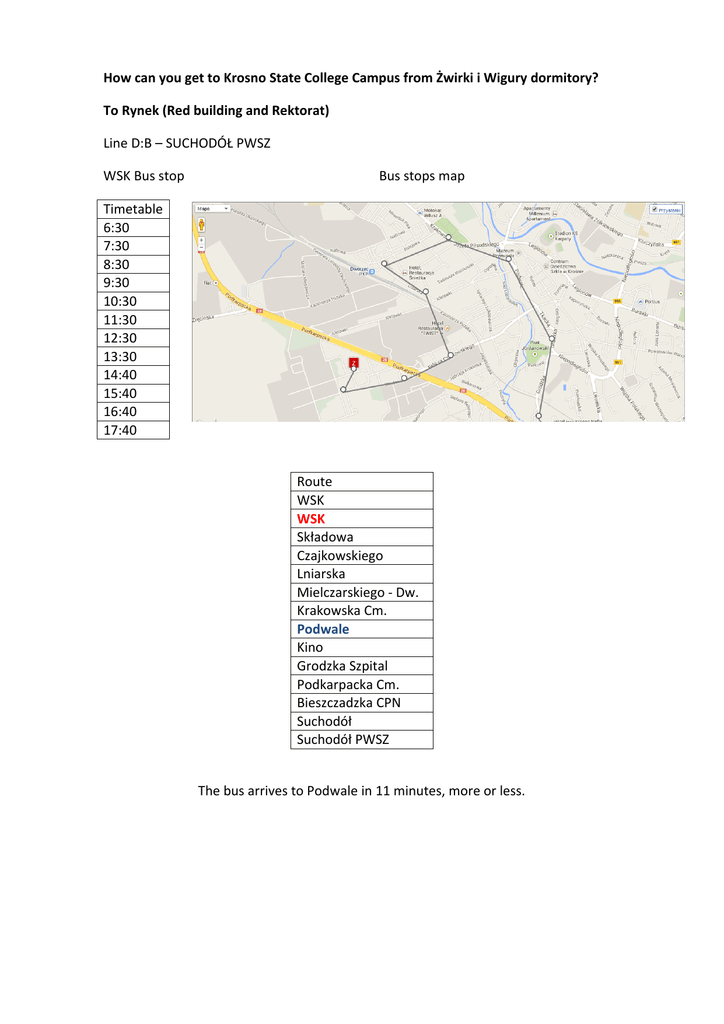
Task: Select the Dworzec PKP station icon
Action: [x=370, y=270]
